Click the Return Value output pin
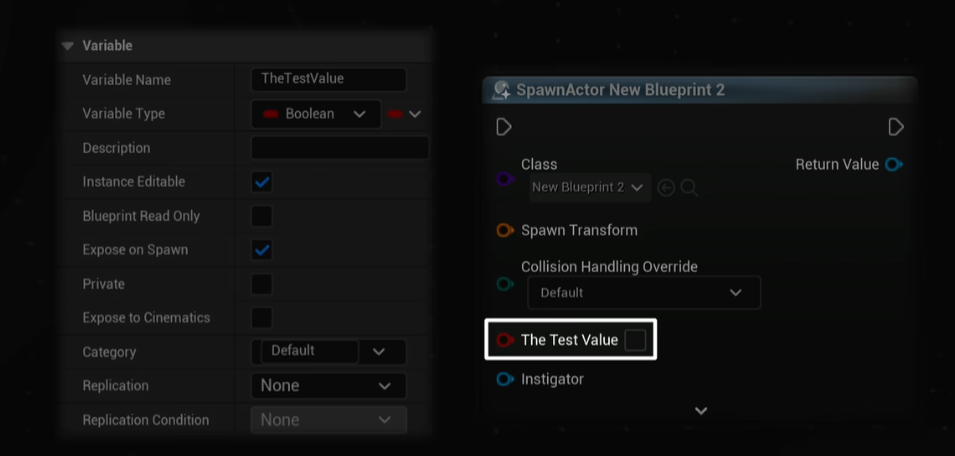The image size is (955, 456). pos(894,164)
